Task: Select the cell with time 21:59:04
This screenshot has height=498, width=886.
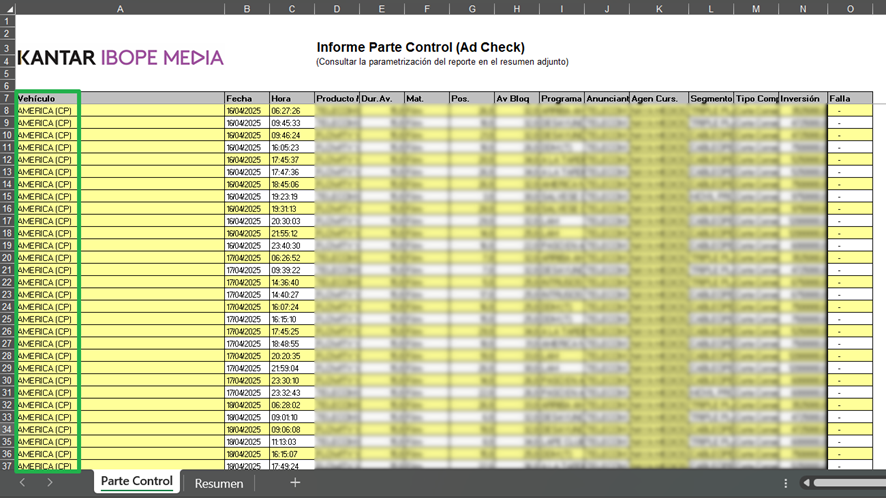Action: click(292, 369)
